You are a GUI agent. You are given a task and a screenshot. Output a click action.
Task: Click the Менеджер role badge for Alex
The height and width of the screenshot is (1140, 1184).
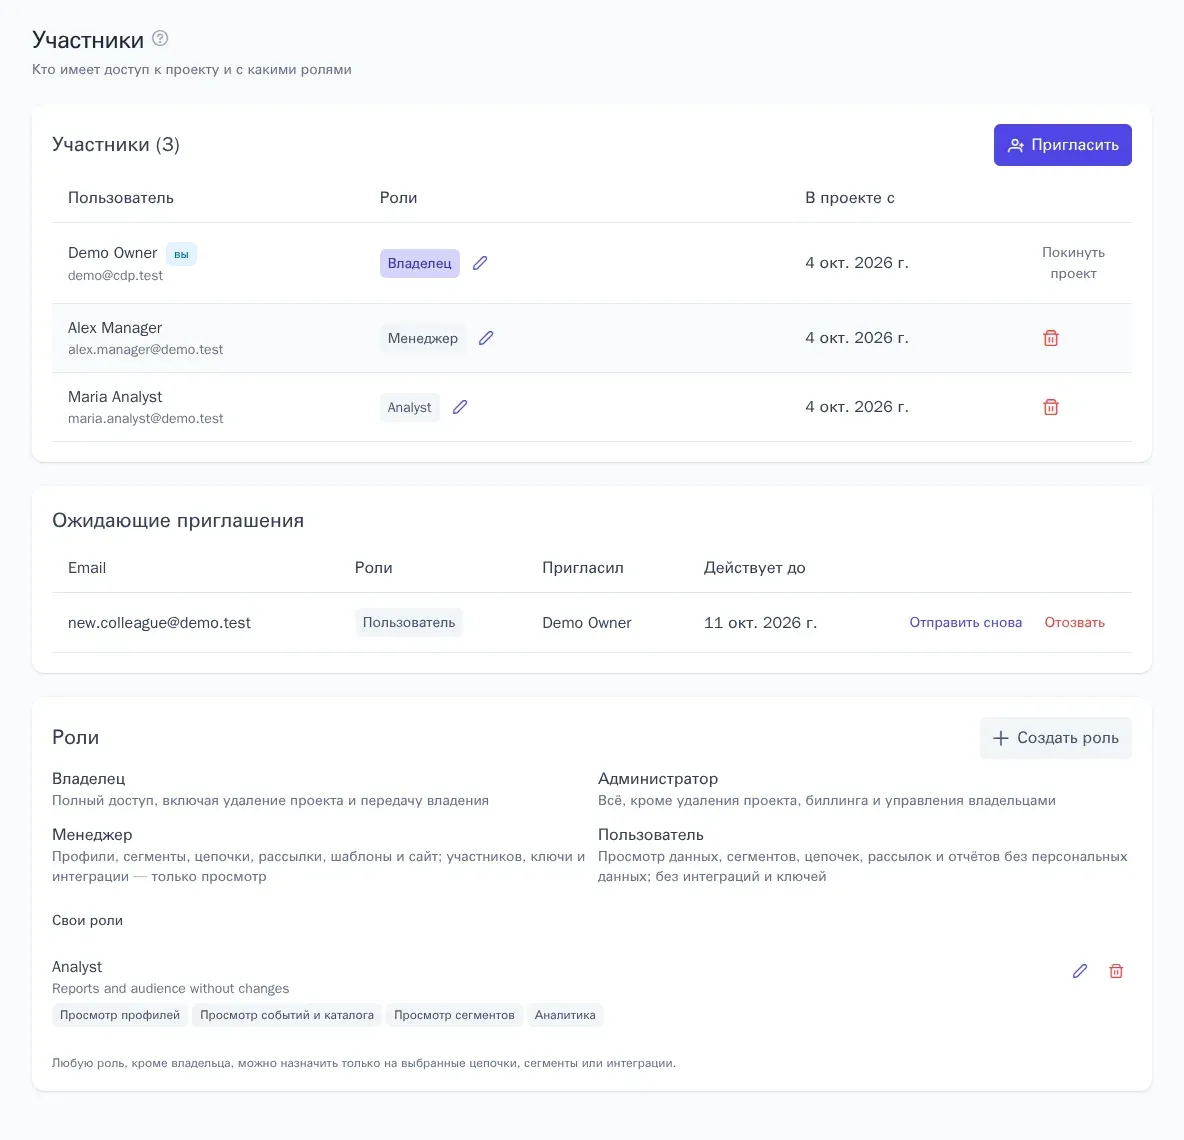click(x=423, y=338)
